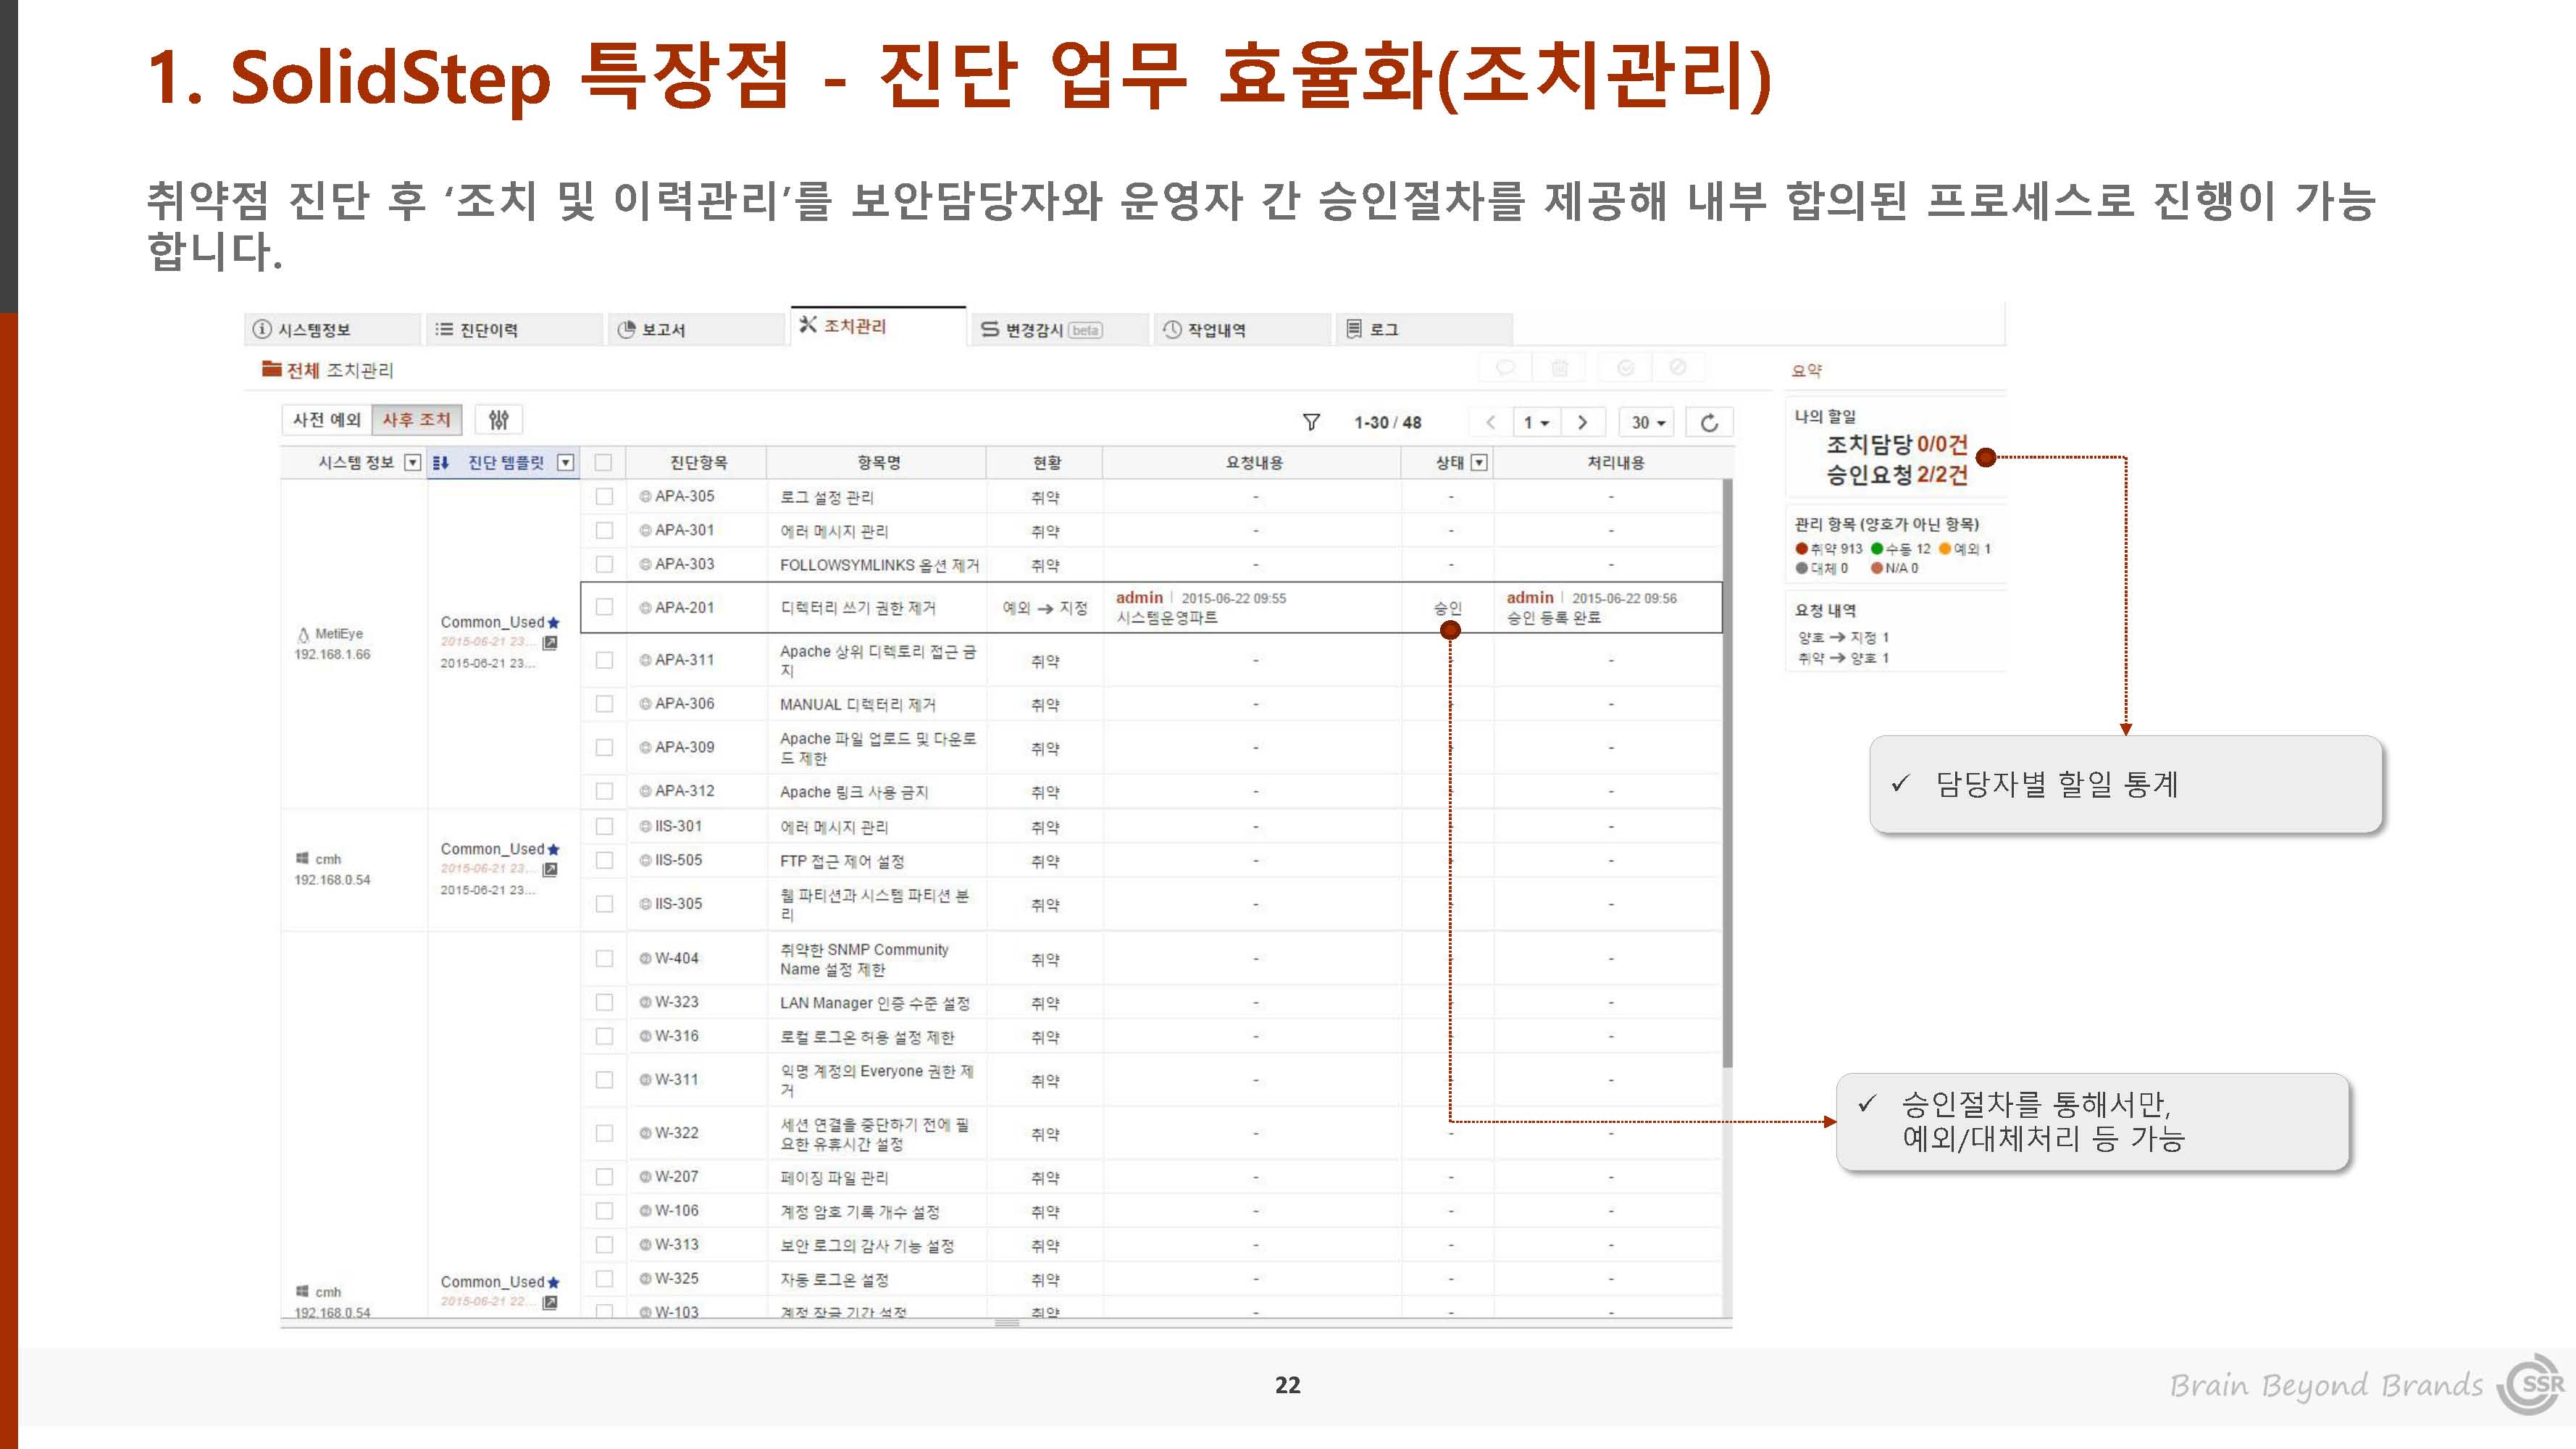Click admin link in 처리내용 column

(x=1530, y=597)
